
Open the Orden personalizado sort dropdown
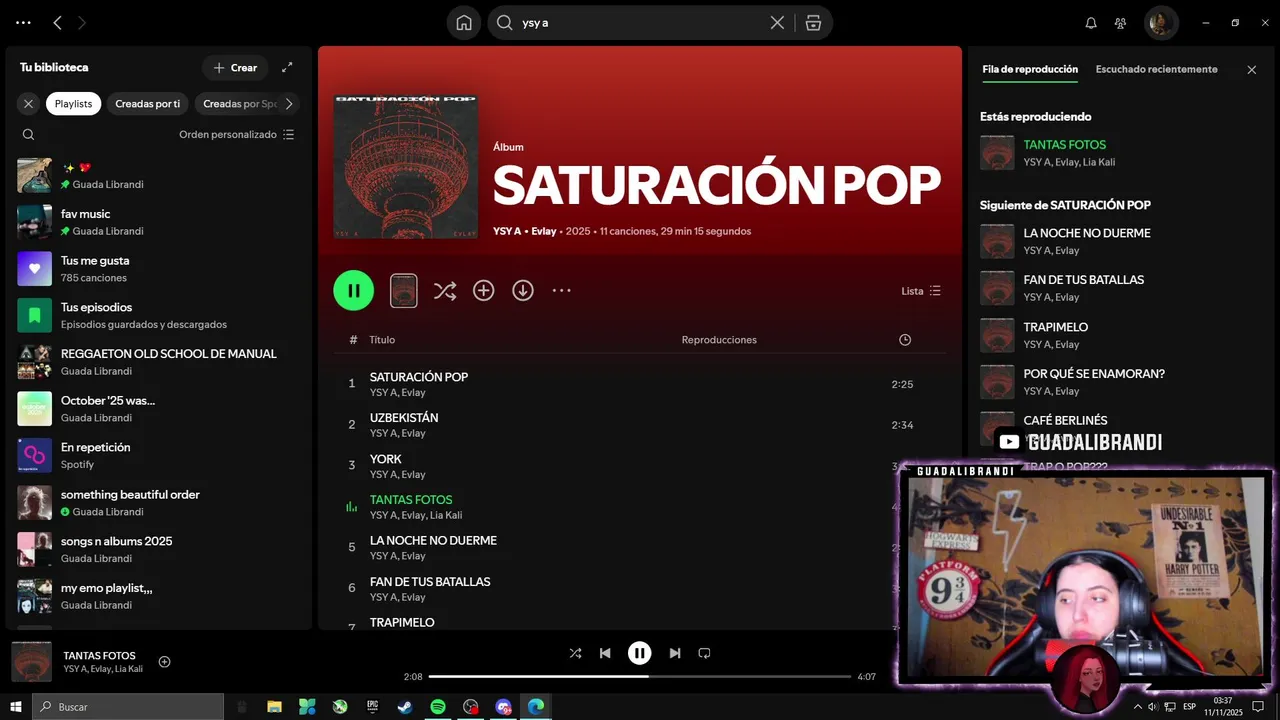point(237,134)
